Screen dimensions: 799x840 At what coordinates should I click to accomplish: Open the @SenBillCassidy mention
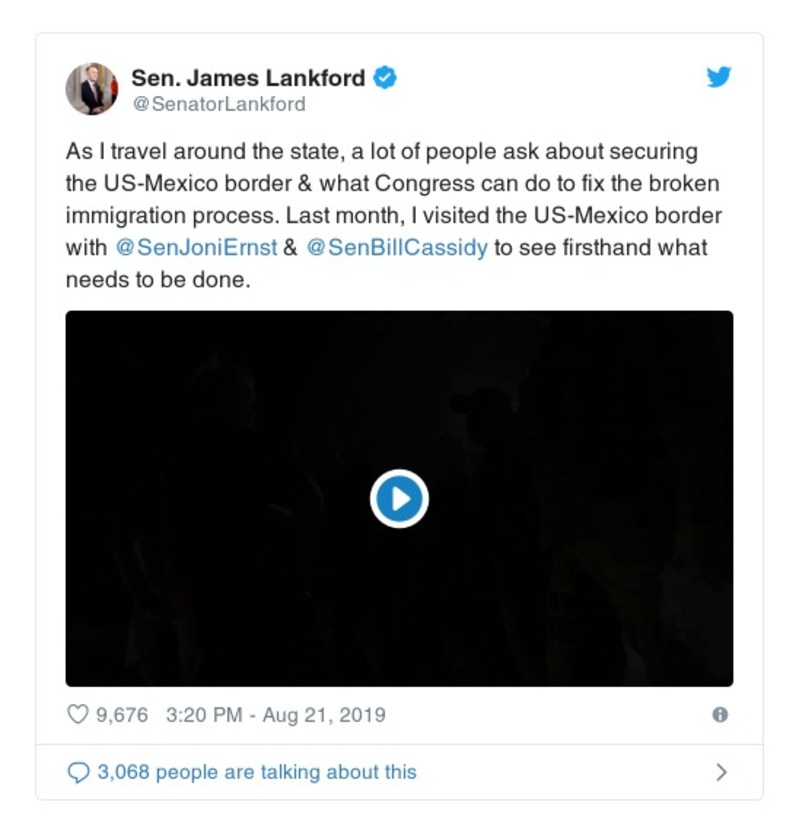(x=397, y=248)
